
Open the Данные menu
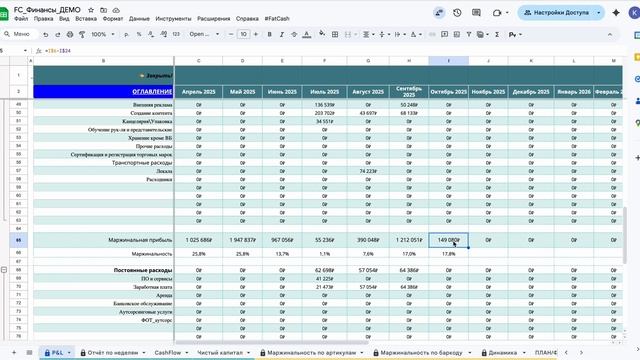(139, 19)
